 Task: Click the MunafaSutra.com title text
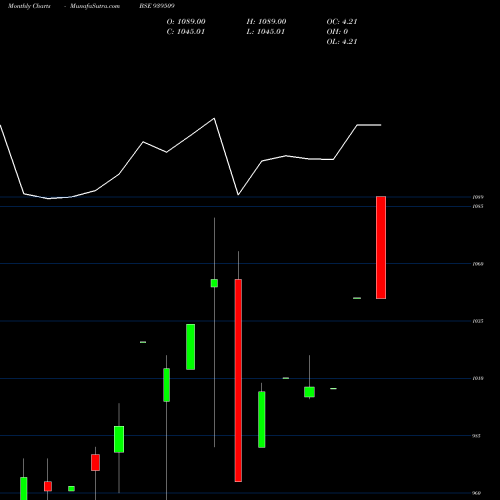coord(95,6)
